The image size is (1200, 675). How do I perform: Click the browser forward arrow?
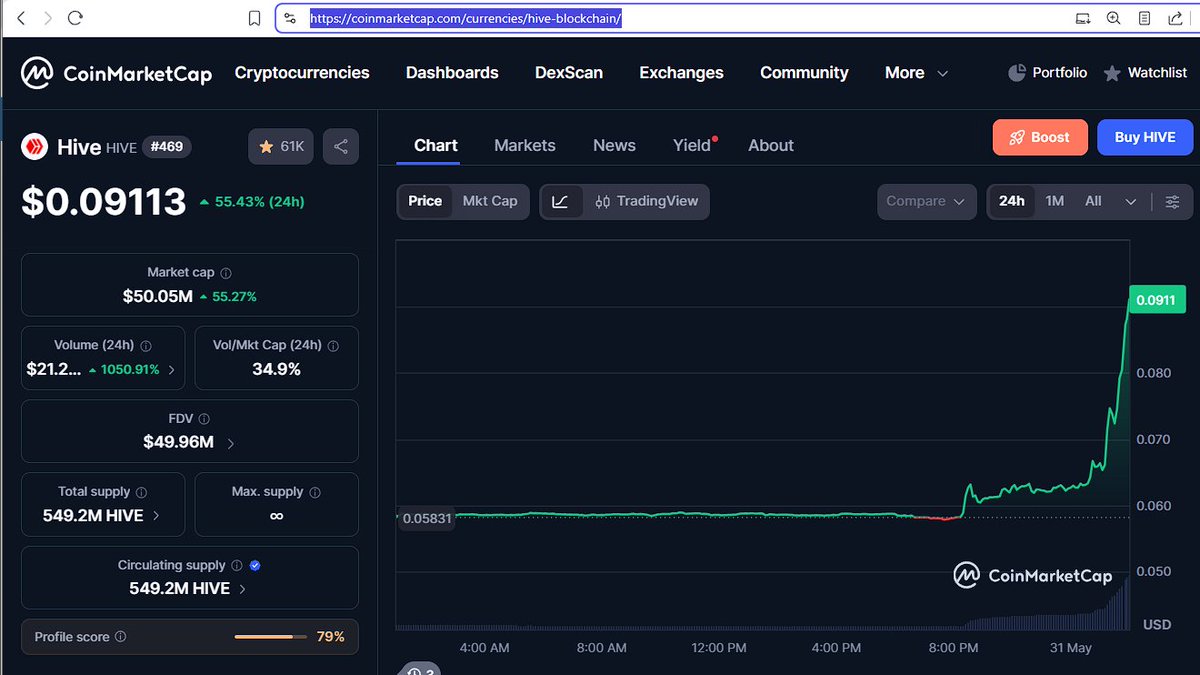point(47,18)
